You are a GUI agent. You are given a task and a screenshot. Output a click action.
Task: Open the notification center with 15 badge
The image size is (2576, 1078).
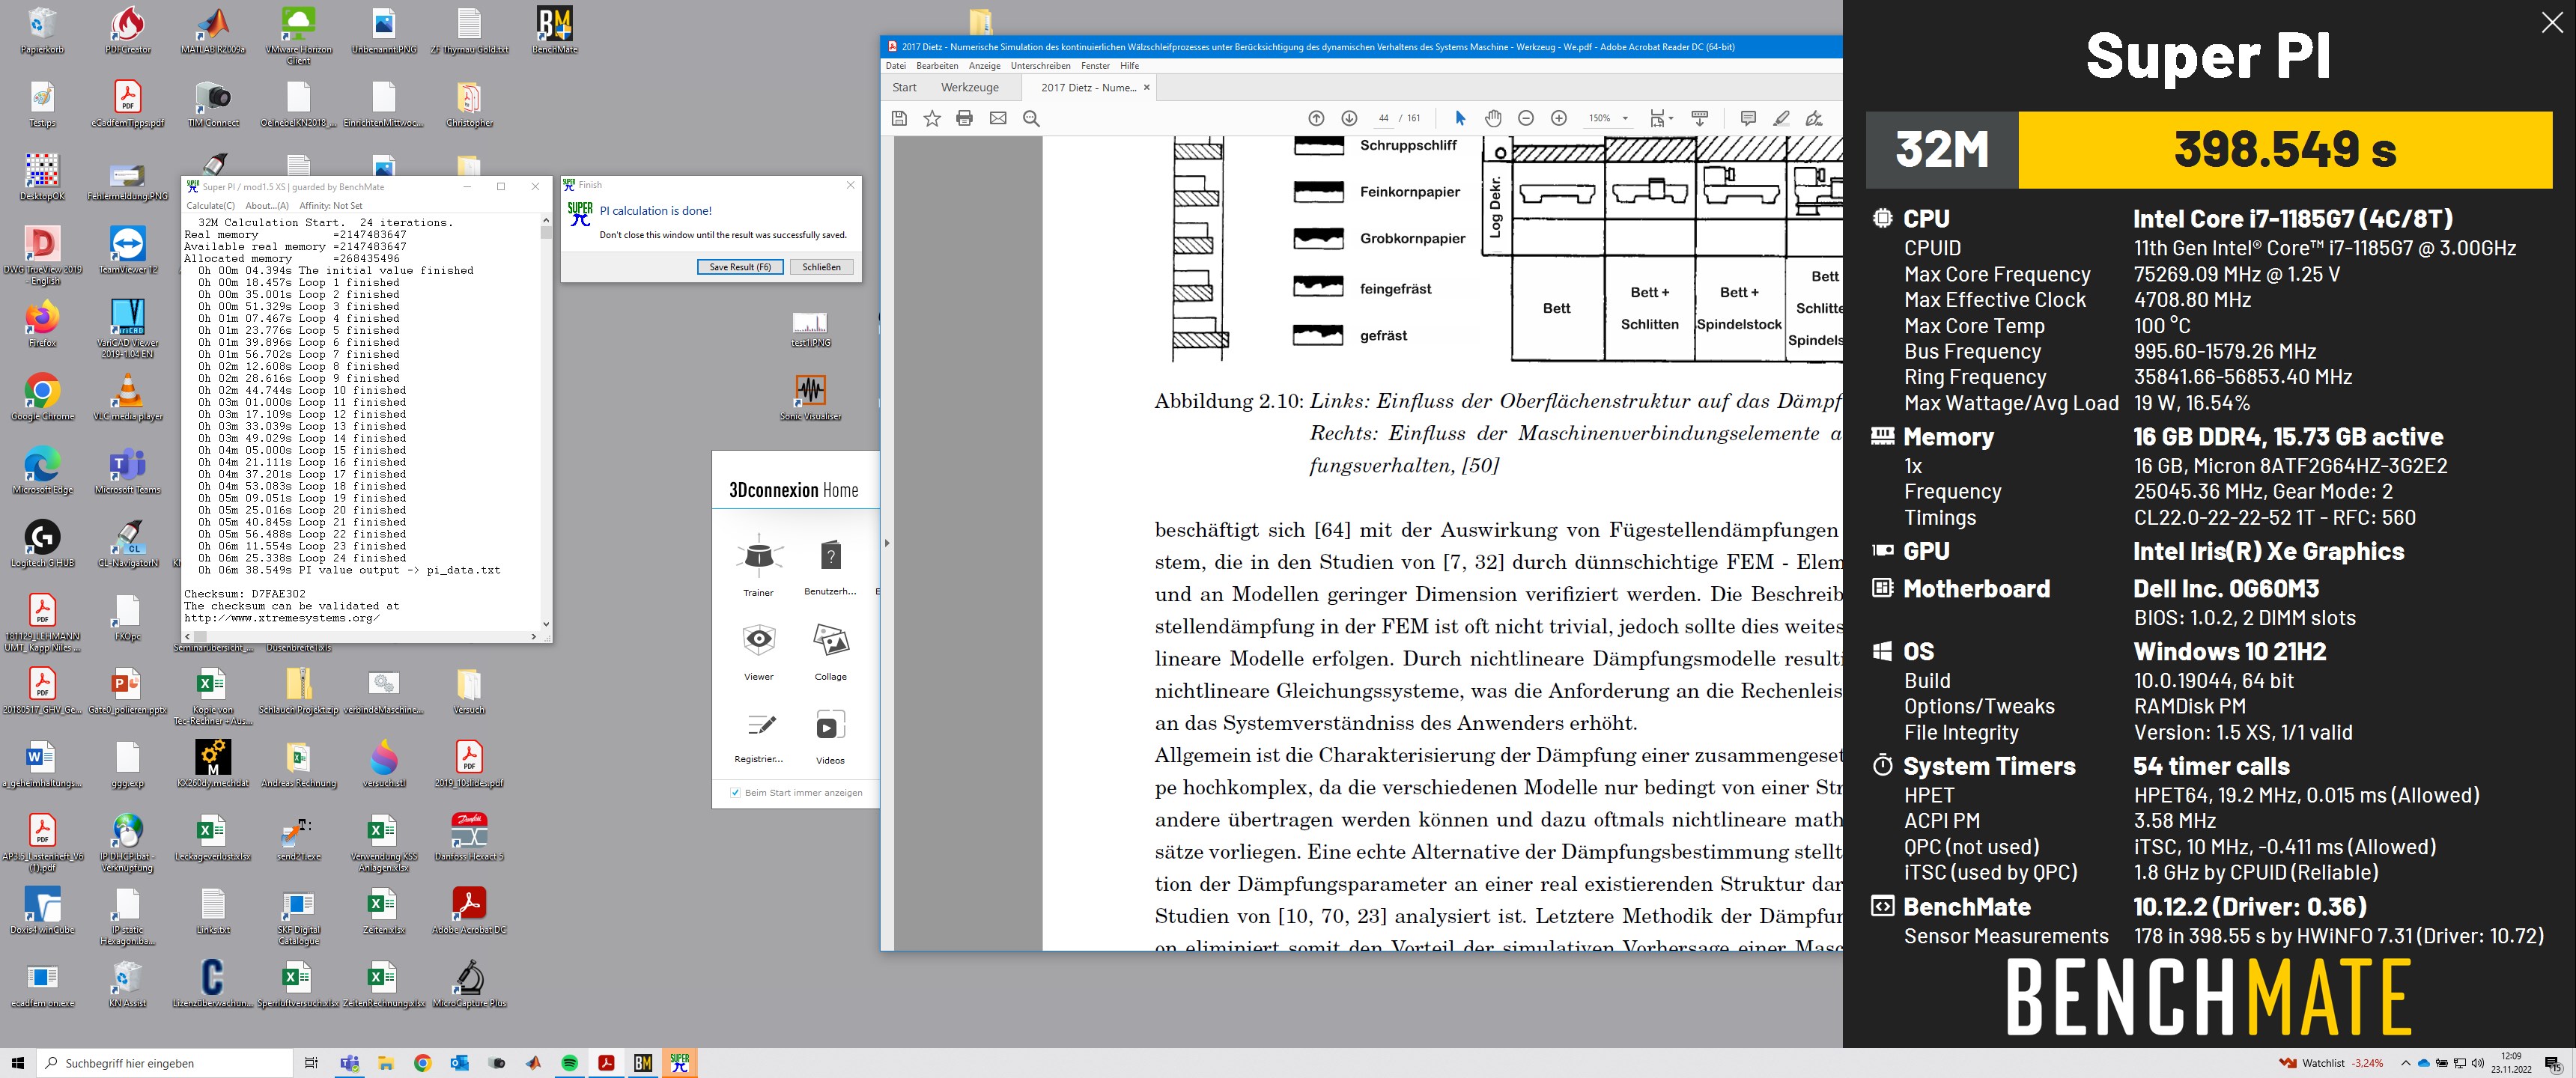tap(2553, 1063)
